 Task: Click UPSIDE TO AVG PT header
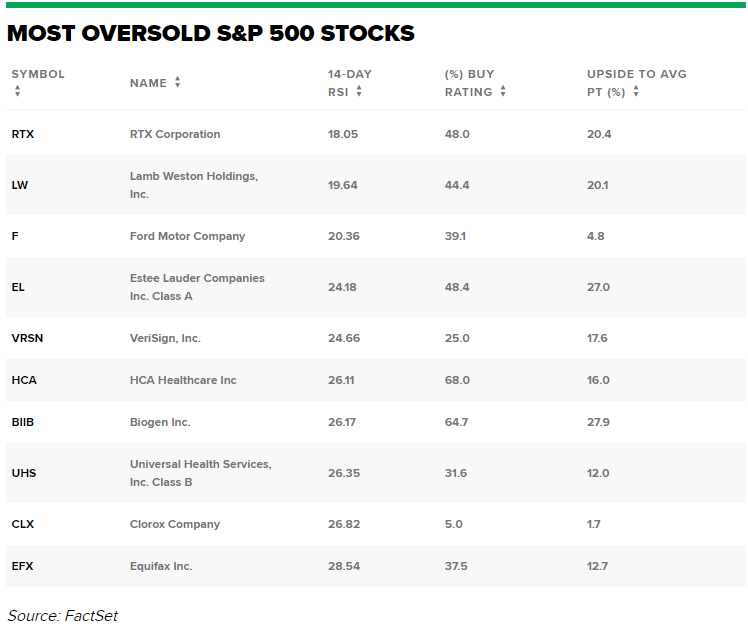click(637, 83)
